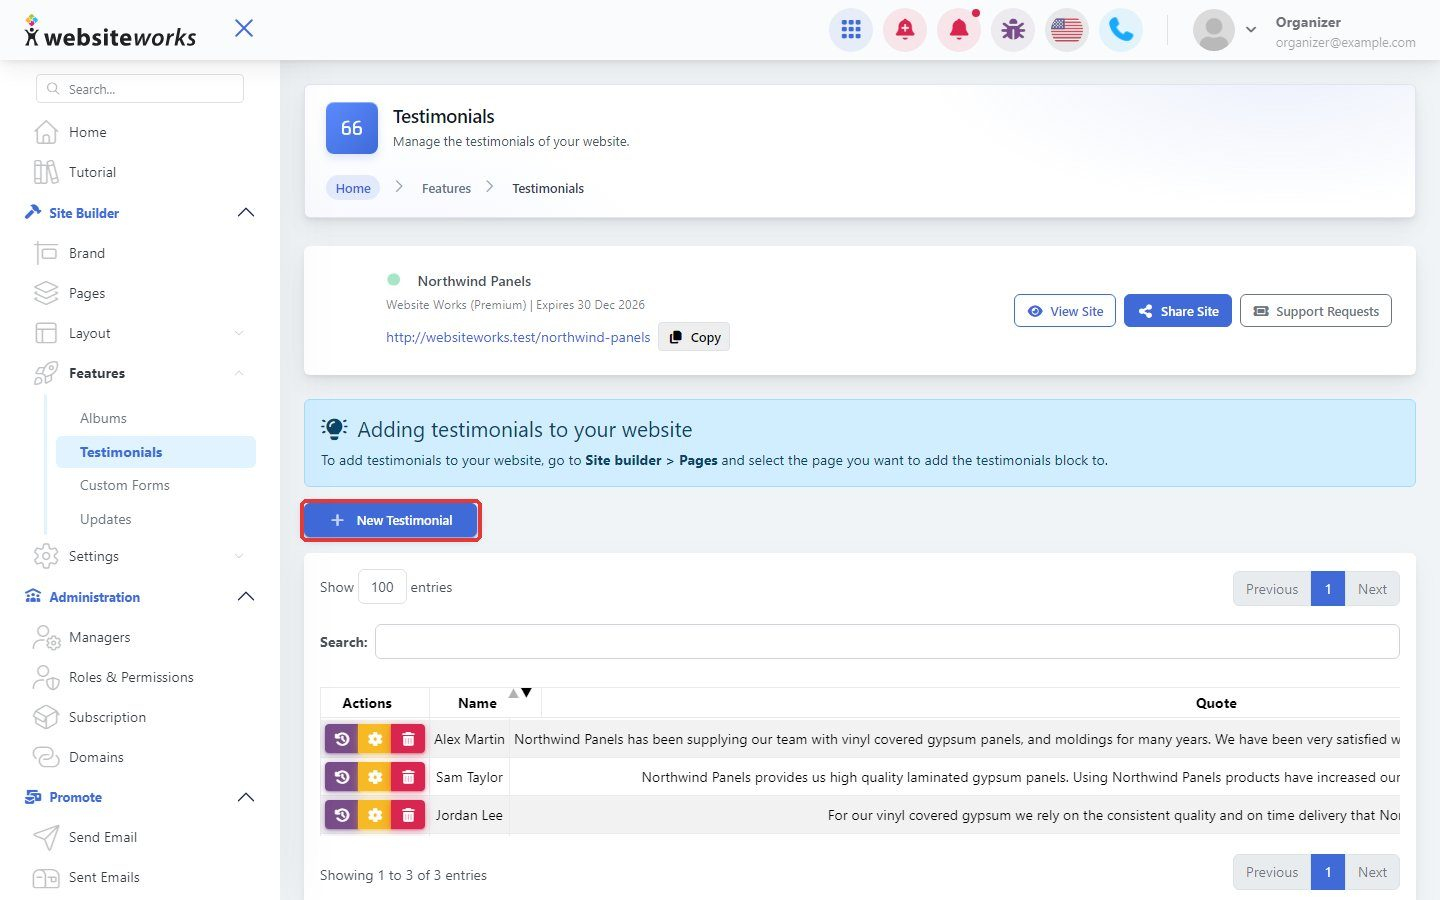Open the account dropdown arrow
This screenshot has height=900, width=1440.
point(1250,30)
